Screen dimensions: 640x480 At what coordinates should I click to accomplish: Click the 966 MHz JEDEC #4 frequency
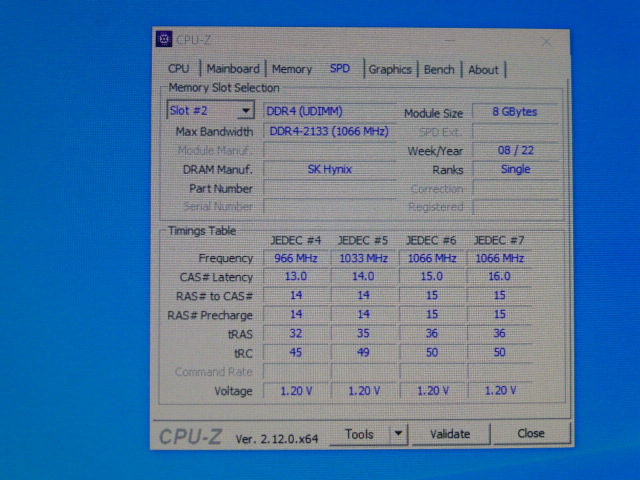[x=296, y=258]
